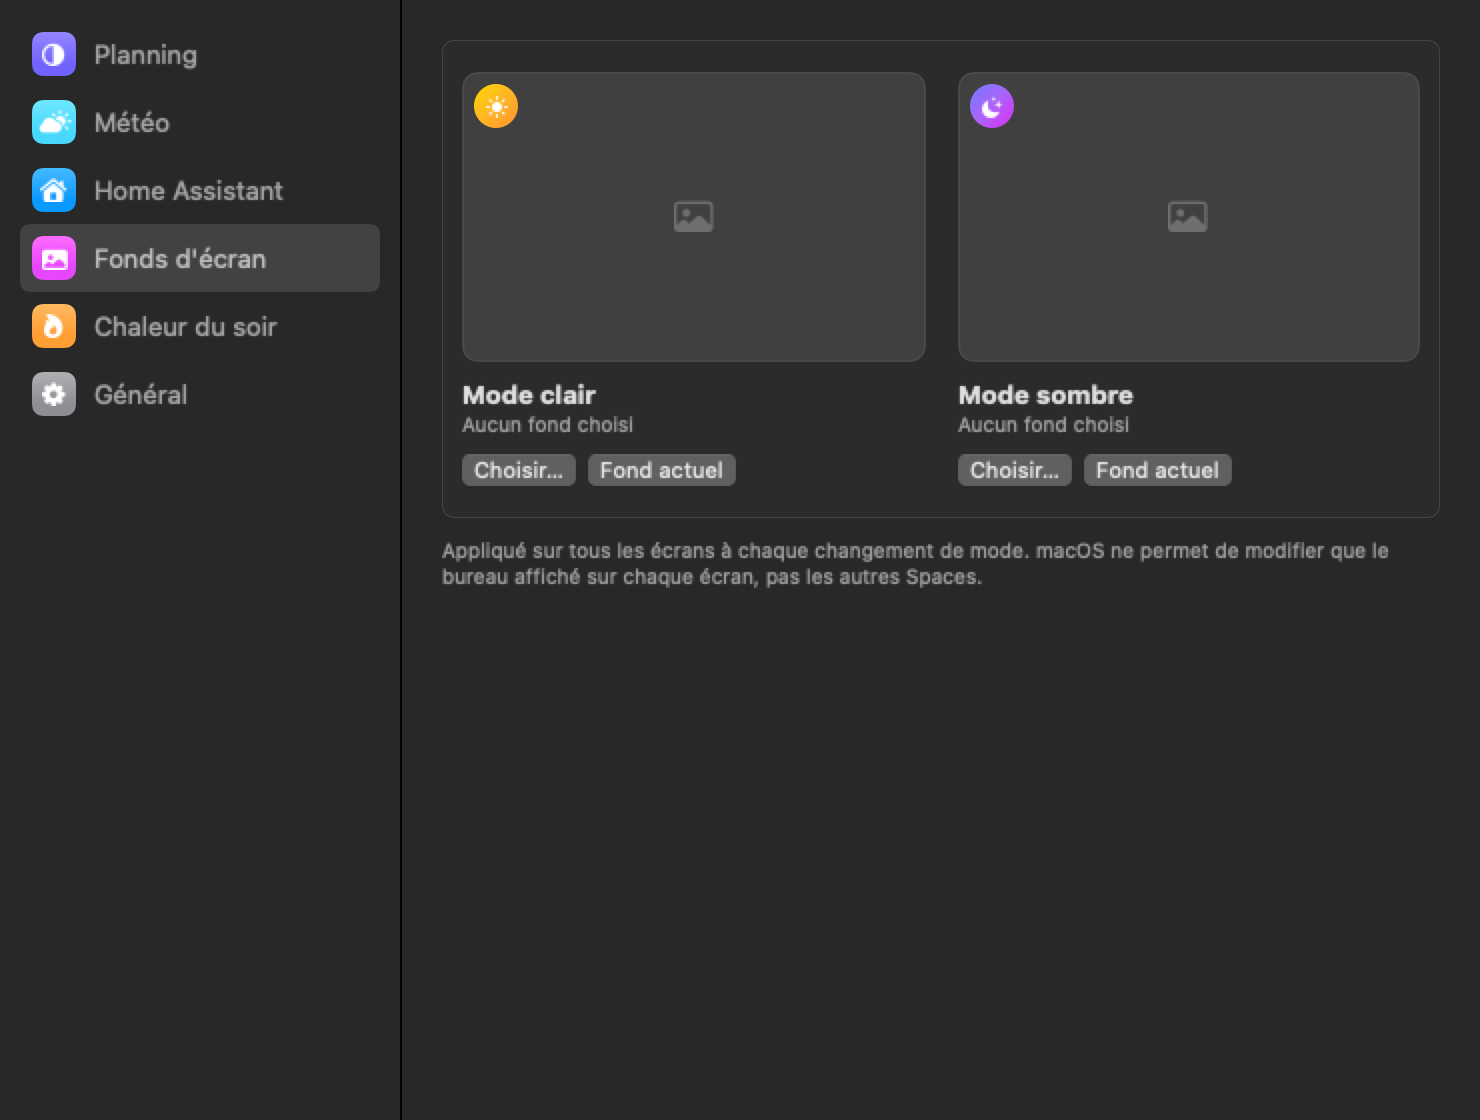Select Home Assistant label in sidebar

(188, 190)
